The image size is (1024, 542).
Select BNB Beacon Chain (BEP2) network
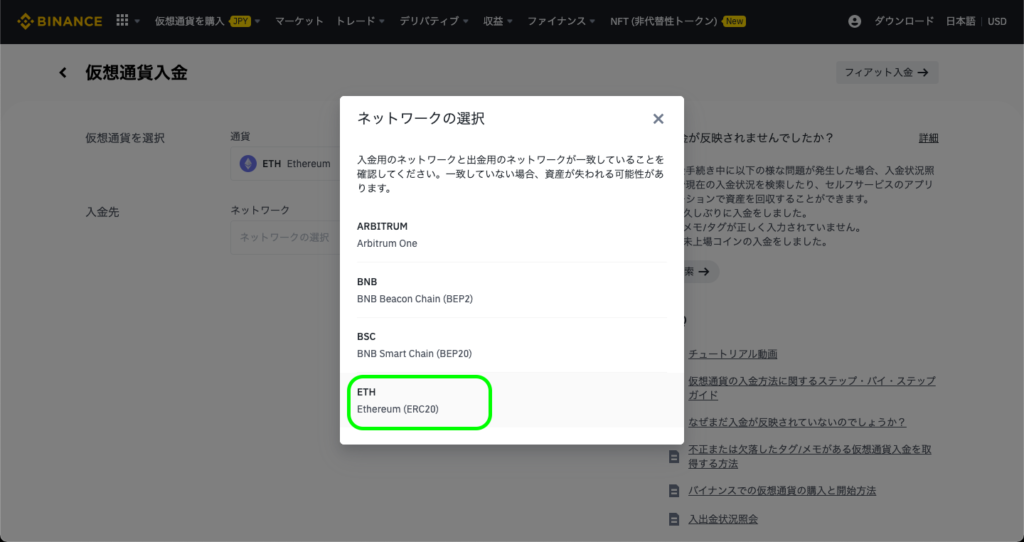pyautogui.click(x=512, y=290)
